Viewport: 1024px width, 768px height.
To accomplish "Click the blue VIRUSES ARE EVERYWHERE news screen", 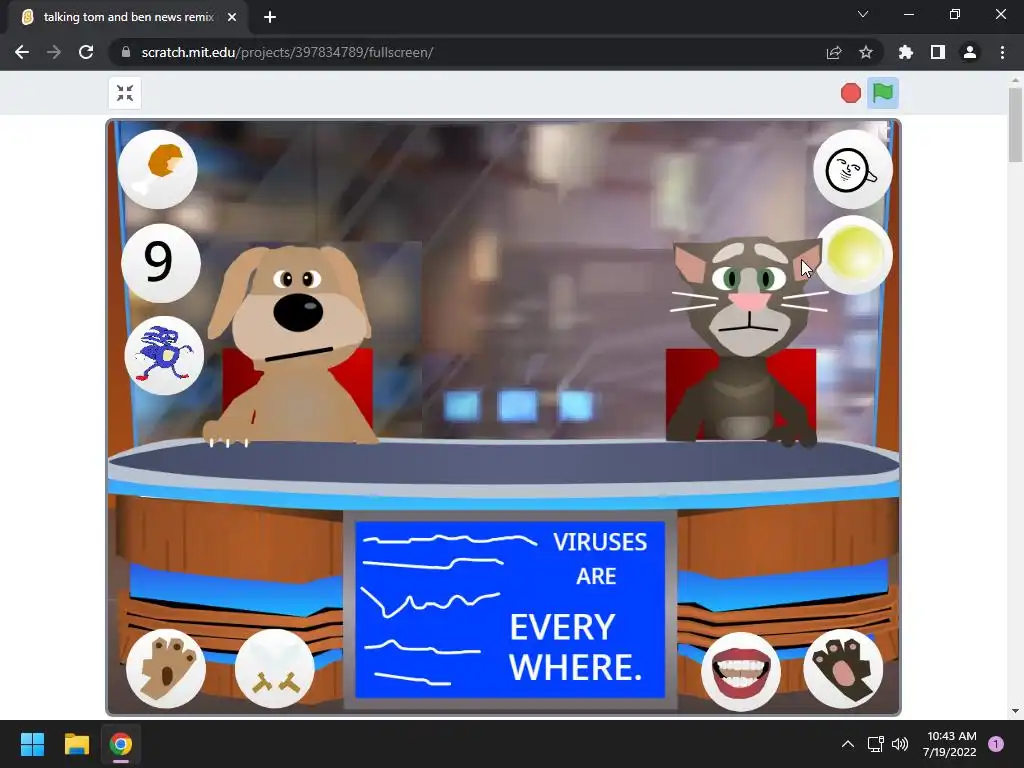I will 510,609.
